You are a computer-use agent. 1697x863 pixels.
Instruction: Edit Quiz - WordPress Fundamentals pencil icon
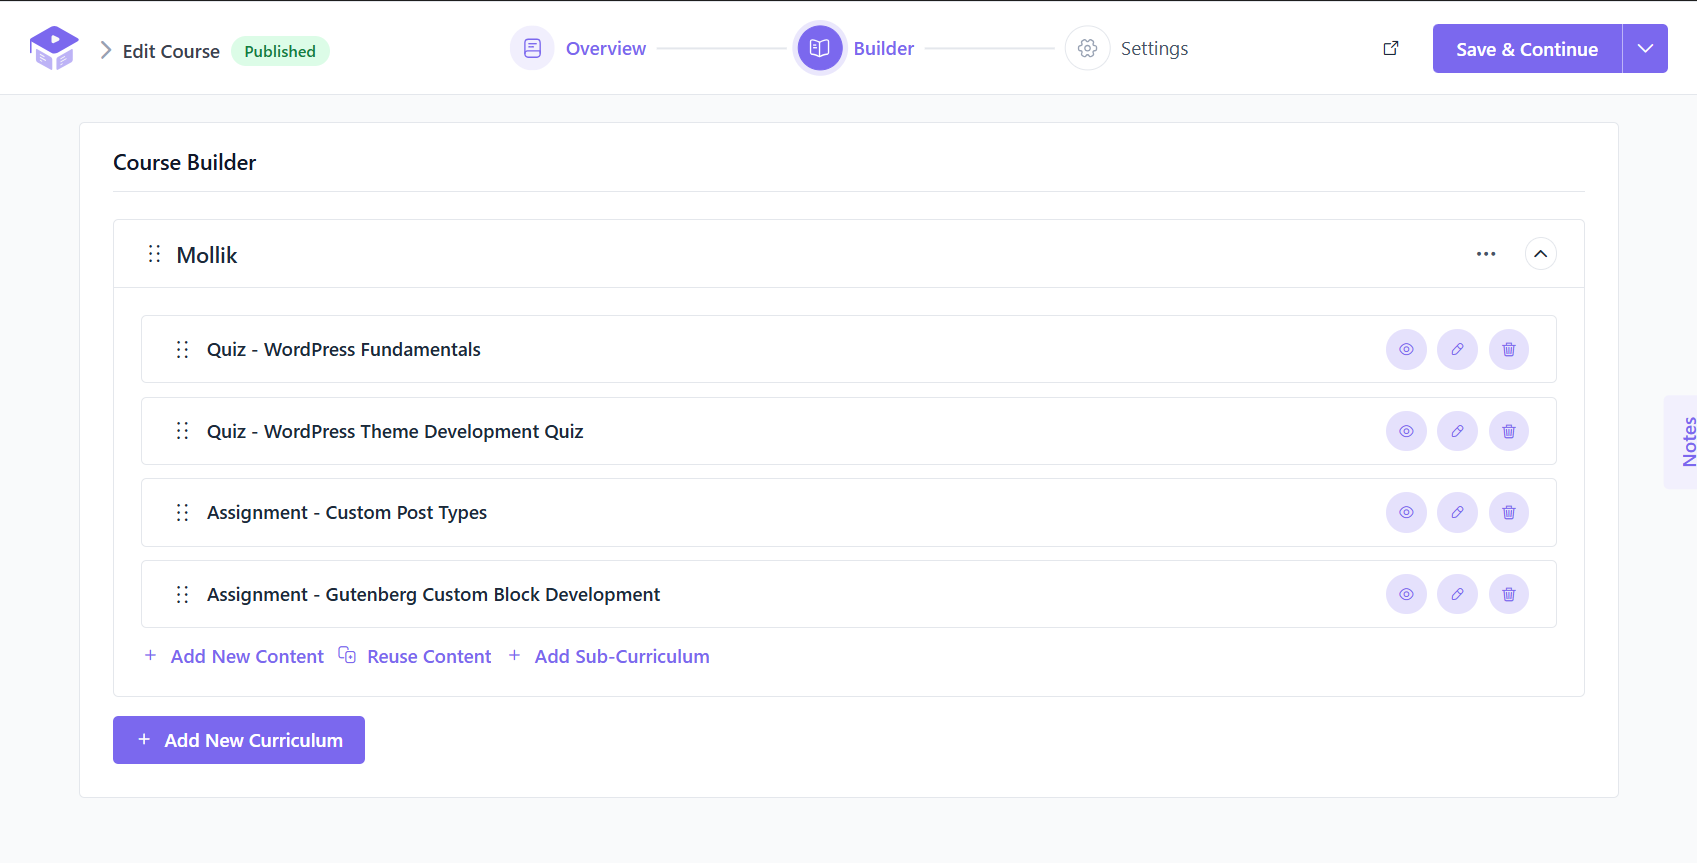pos(1457,349)
